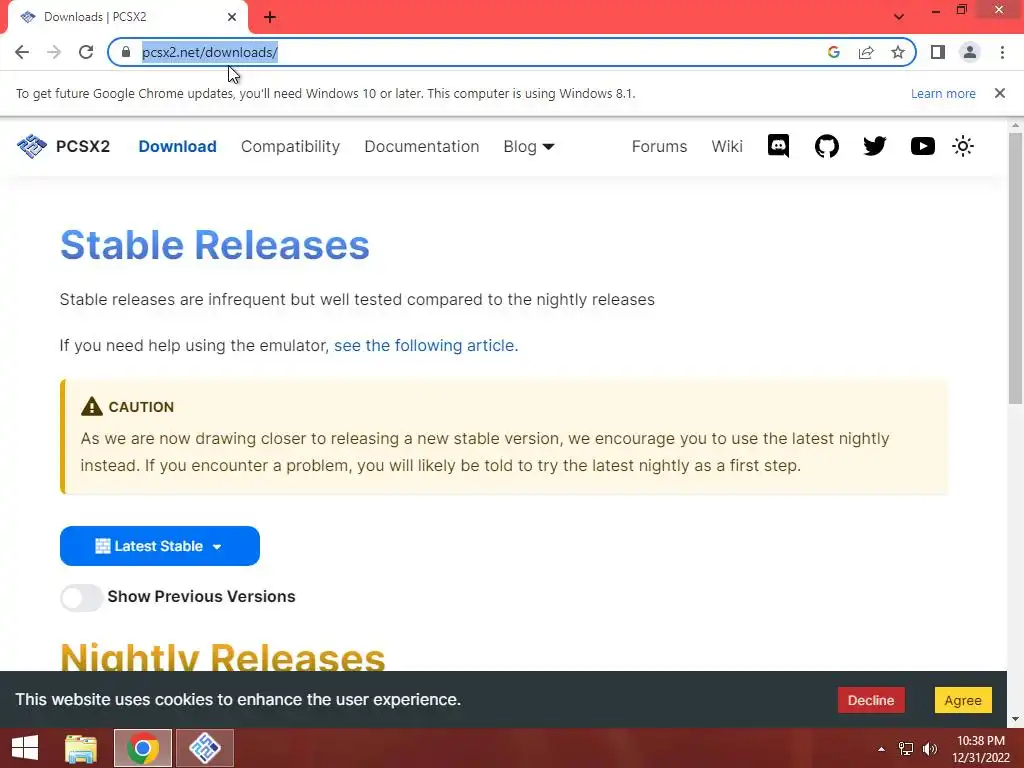This screenshot has height=768, width=1024.
Task: Click the Stable Releases heading
Action: click(215, 246)
